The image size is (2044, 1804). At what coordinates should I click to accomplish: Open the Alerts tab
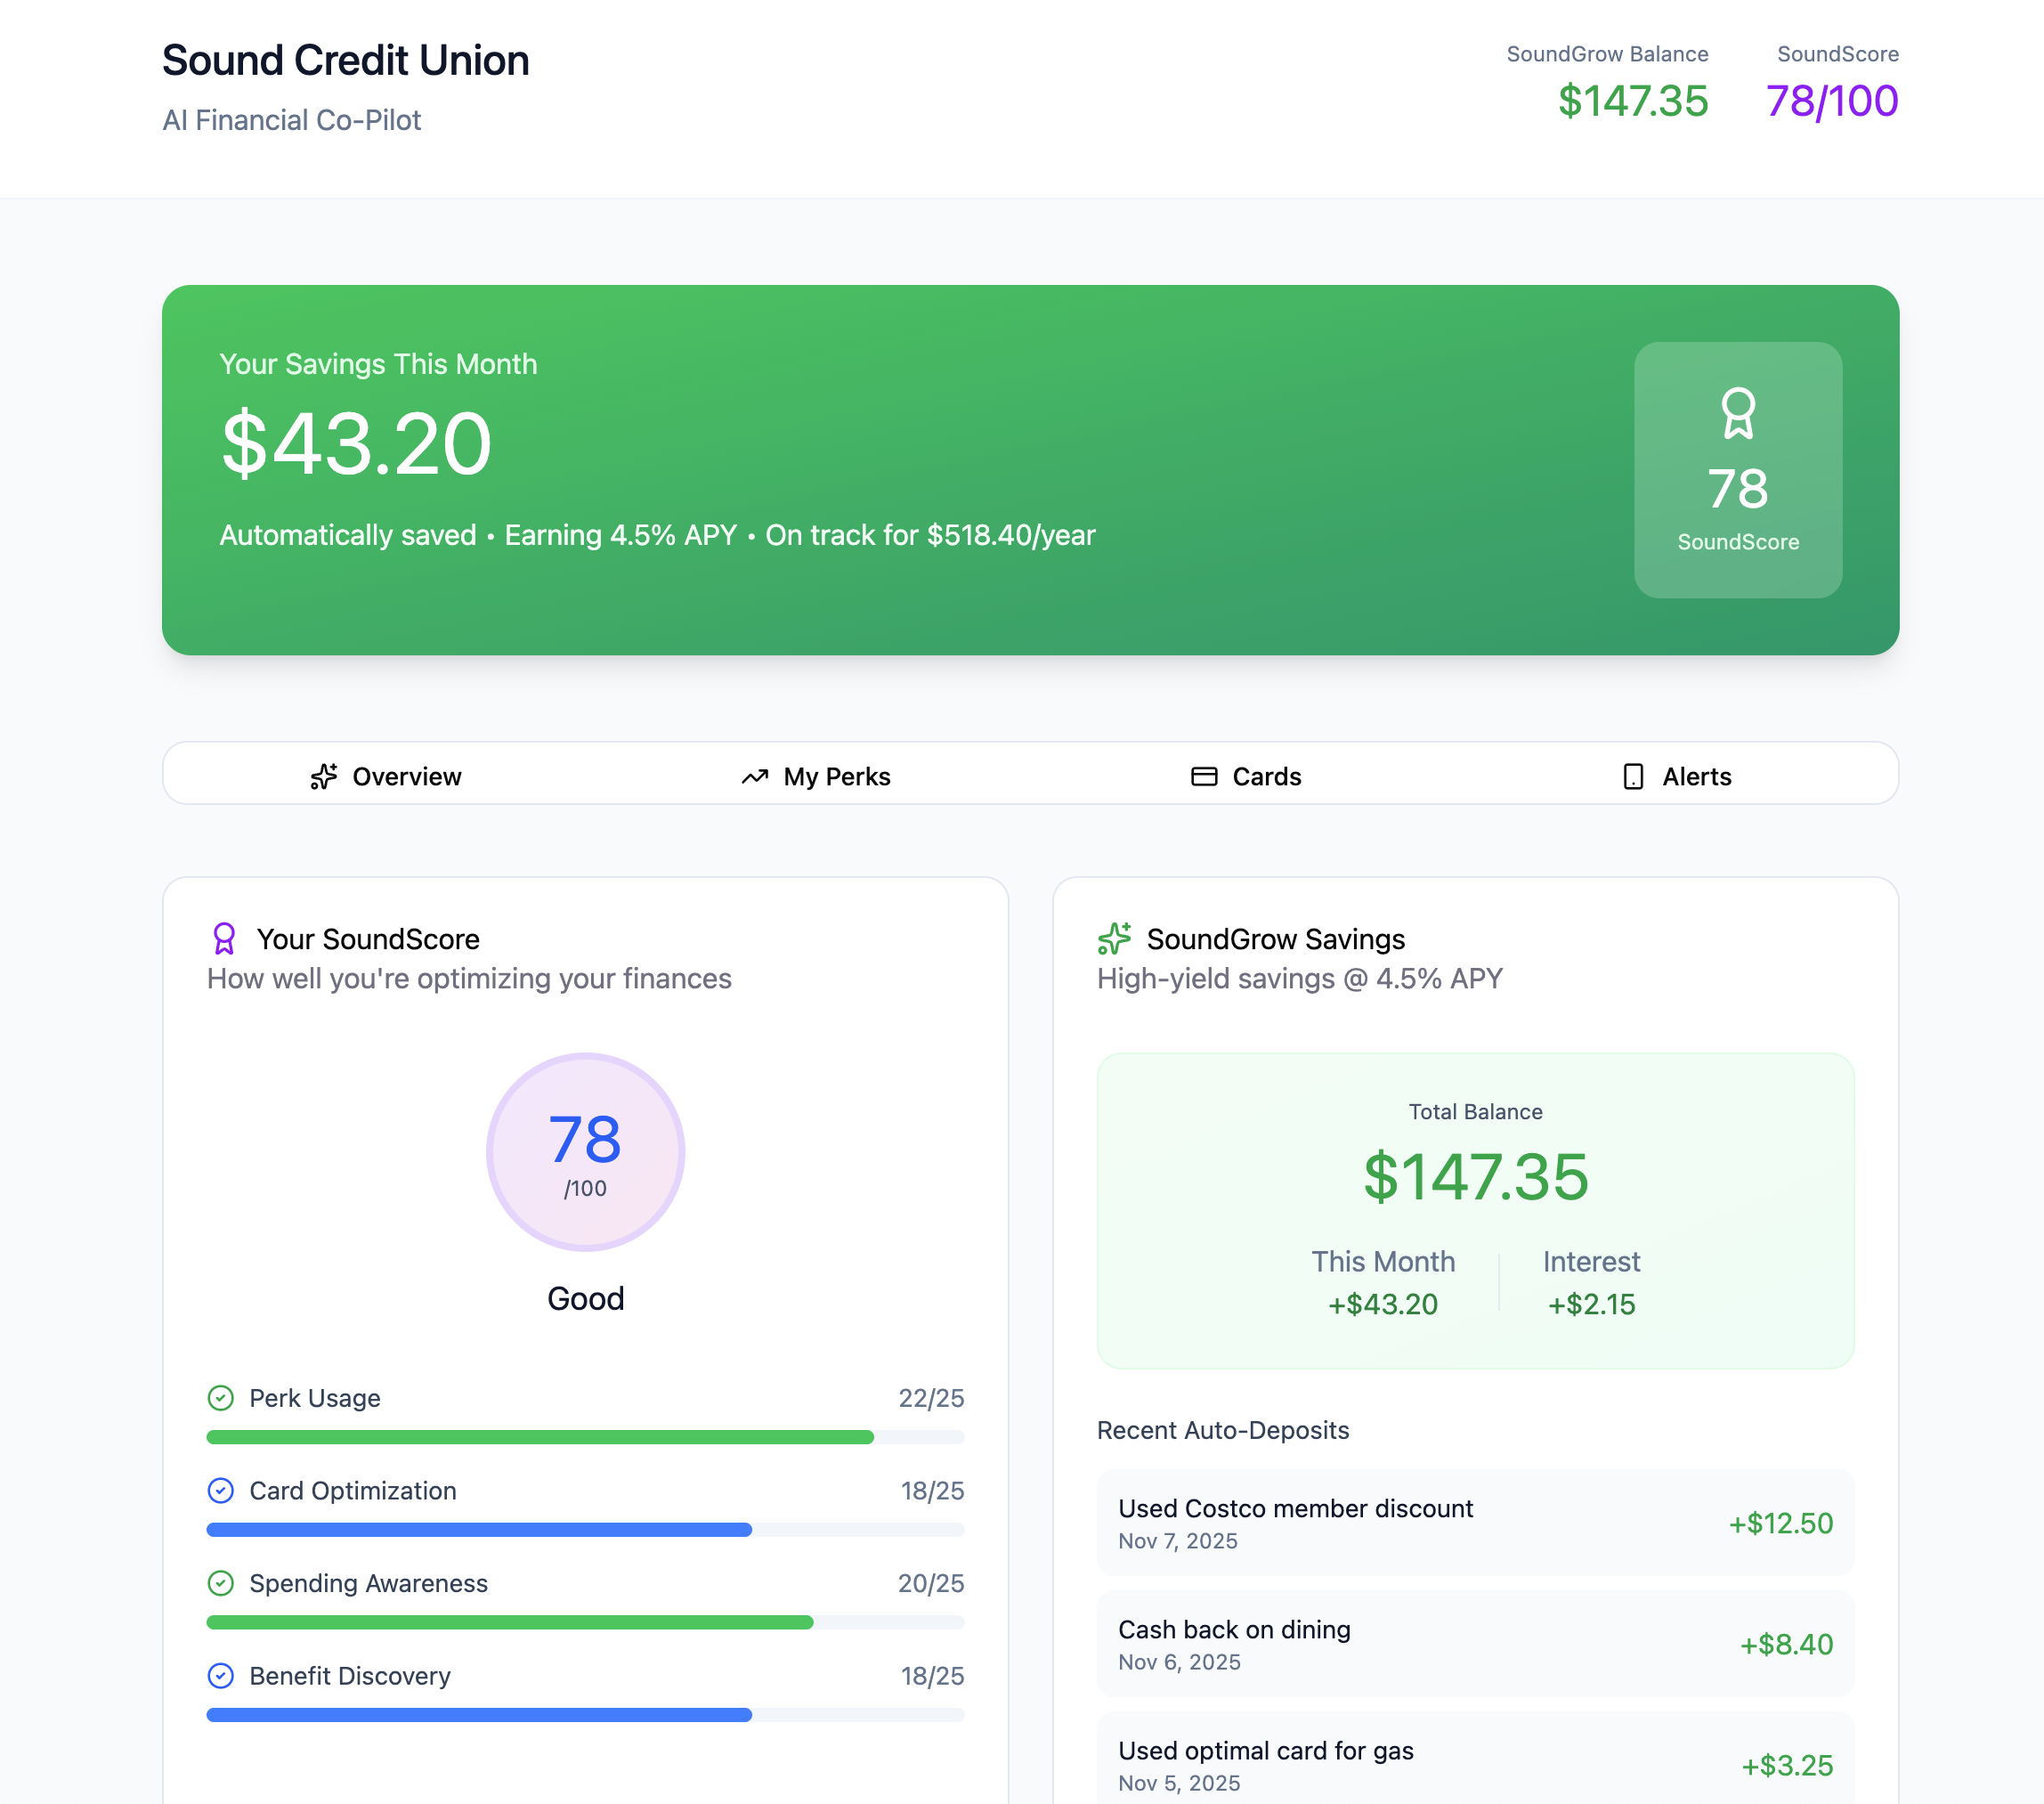pos(1676,777)
